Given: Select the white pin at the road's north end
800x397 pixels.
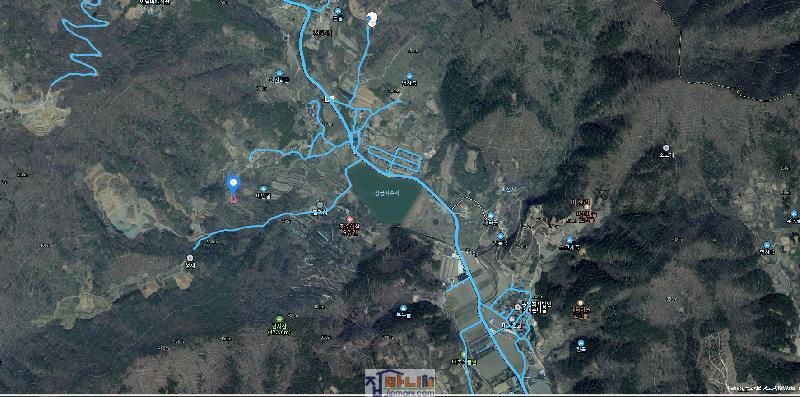Looking at the screenshot, I should [372, 19].
